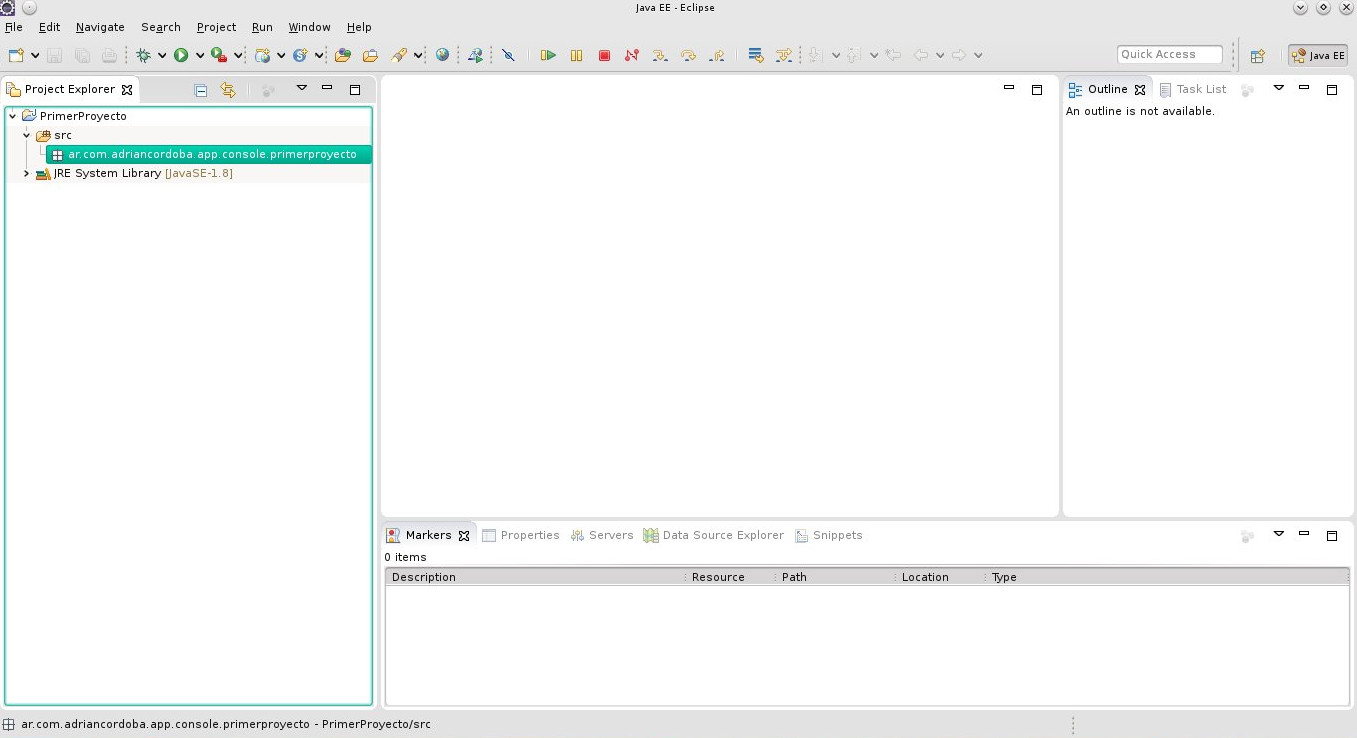Step Over using the debug toolbar icon
The height and width of the screenshot is (738, 1357).
[x=689, y=55]
